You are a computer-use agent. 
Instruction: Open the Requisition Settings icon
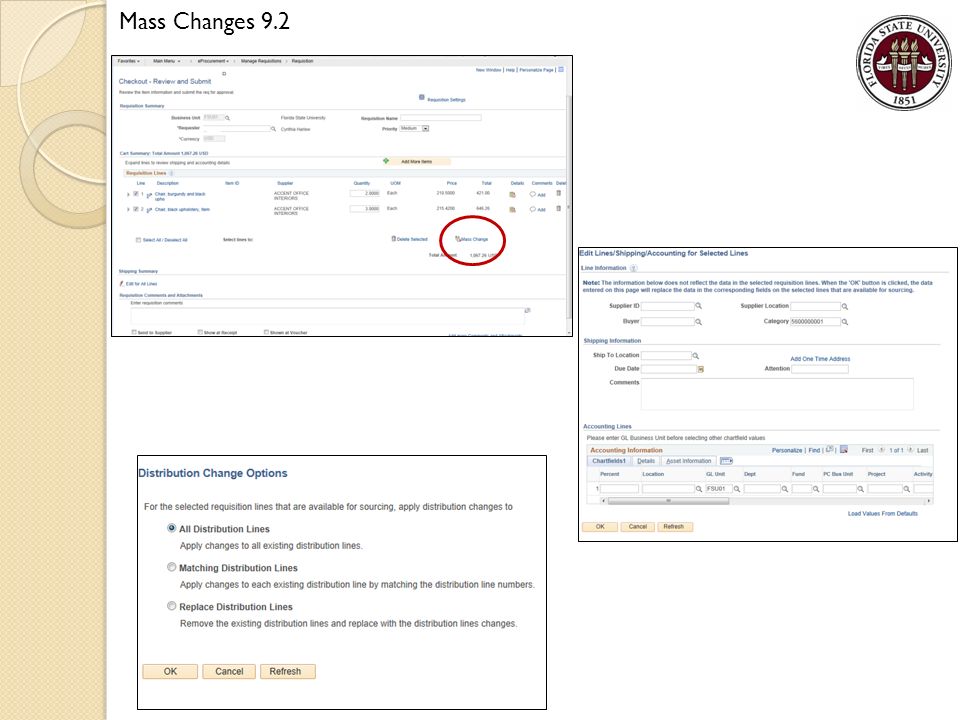[x=421, y=97]
